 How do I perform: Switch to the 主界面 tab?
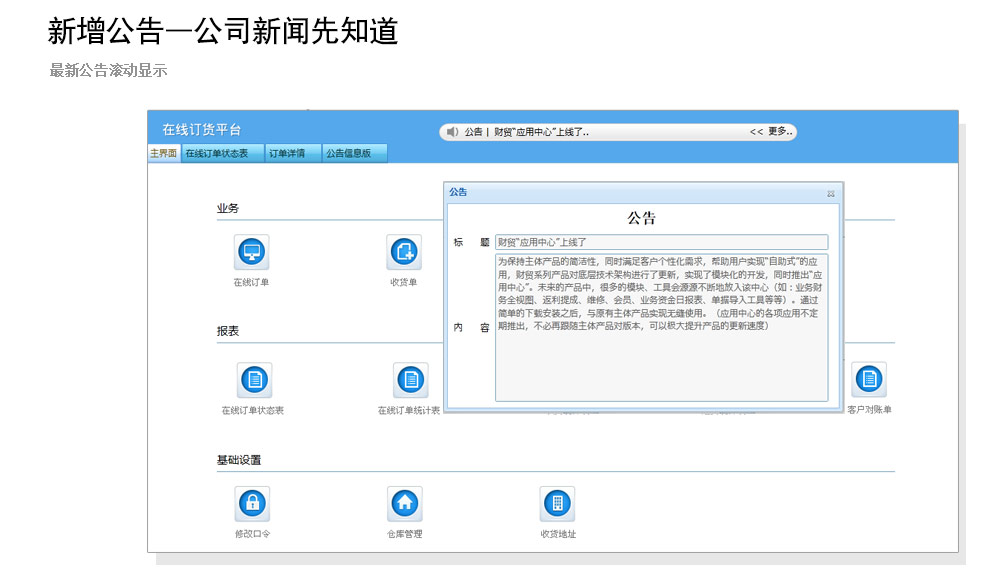(164, 153)
